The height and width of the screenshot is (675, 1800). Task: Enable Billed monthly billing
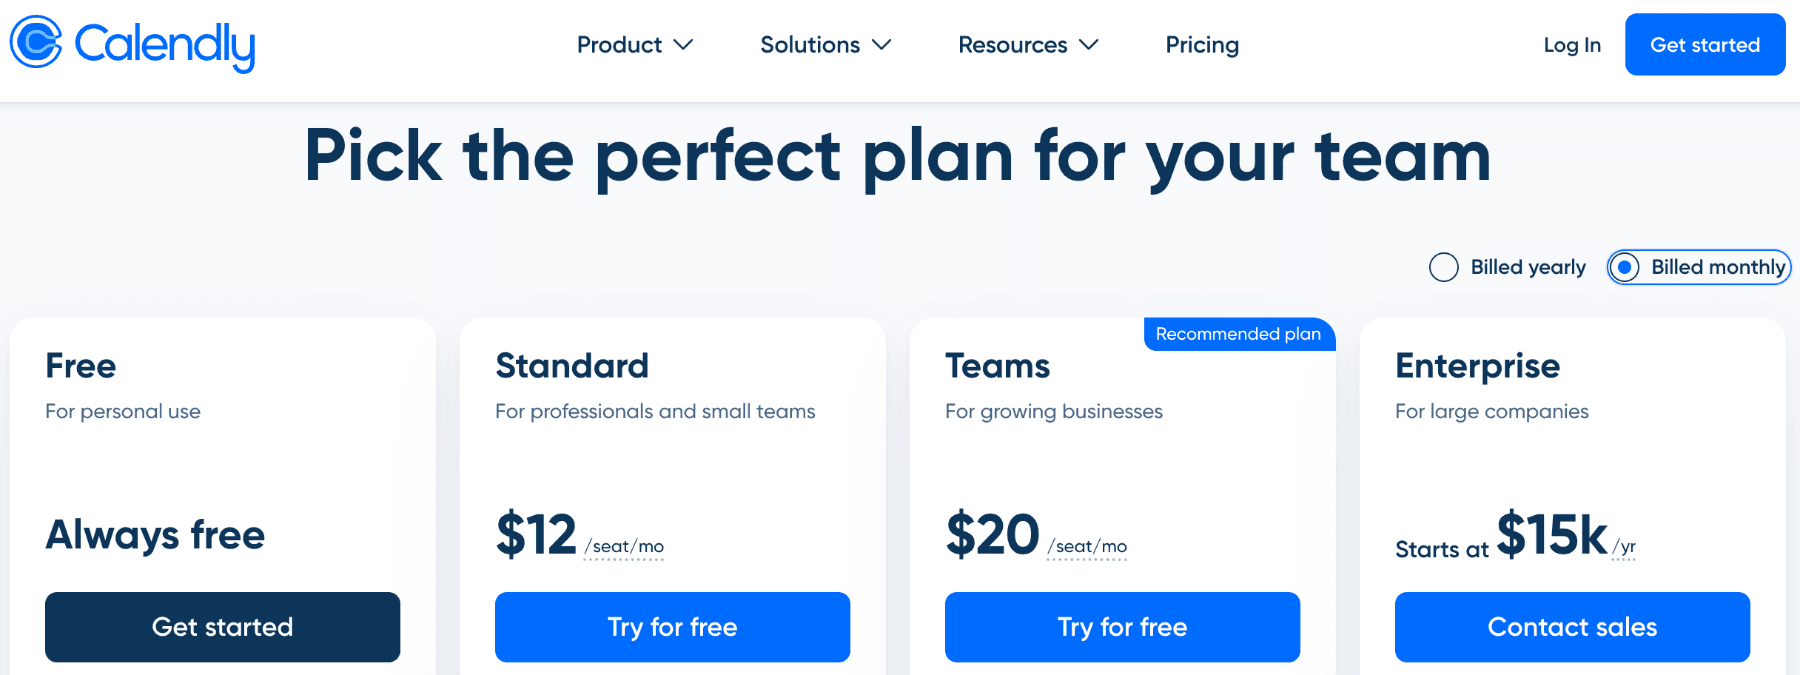click(x=1626, y=267)
